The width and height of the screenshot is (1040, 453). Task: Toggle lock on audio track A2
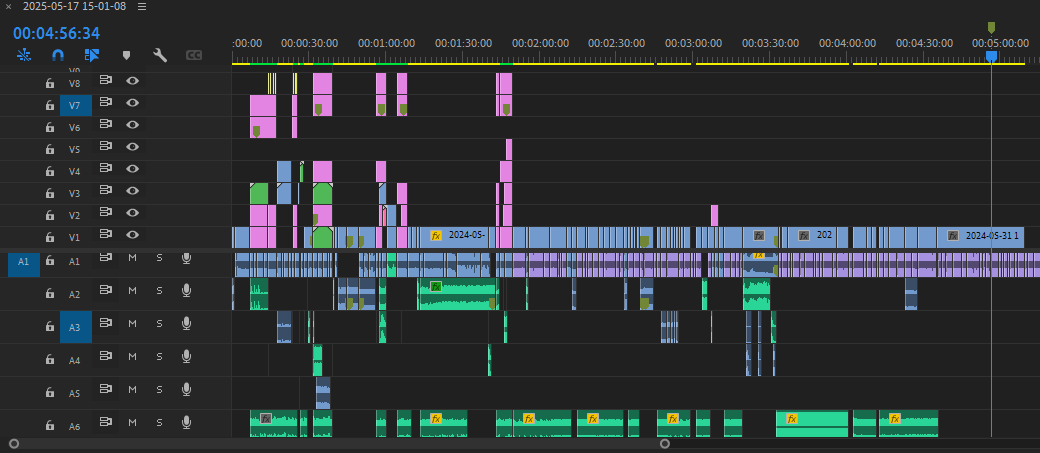tap(50, 293)
